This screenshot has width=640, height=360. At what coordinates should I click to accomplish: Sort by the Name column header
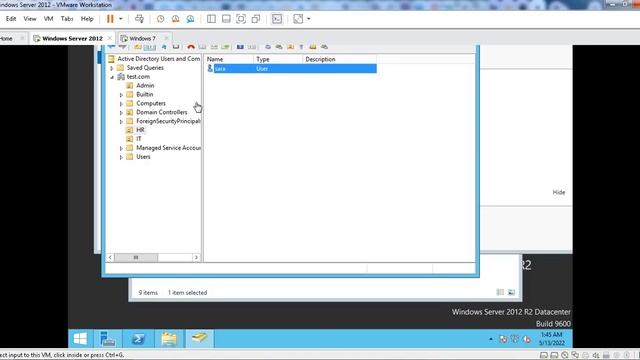(x=229, y=59)
